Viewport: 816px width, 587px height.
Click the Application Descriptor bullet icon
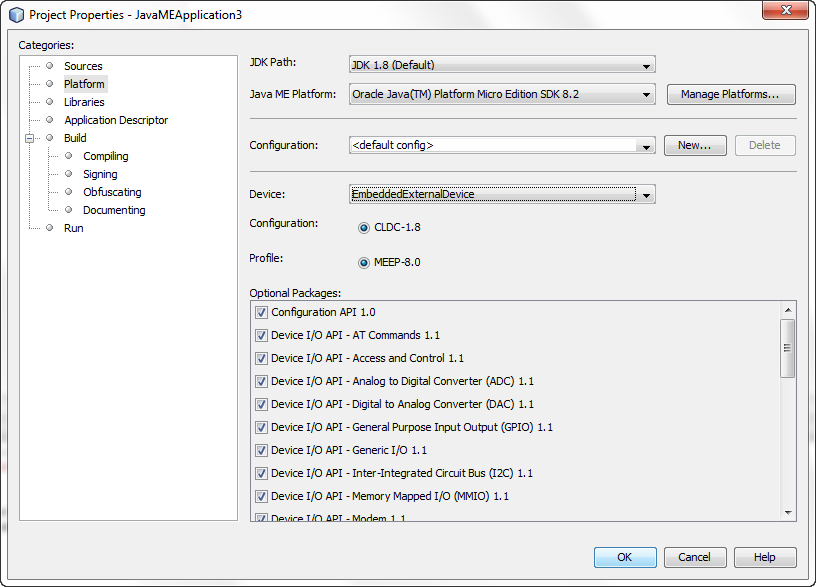[49, 120]
